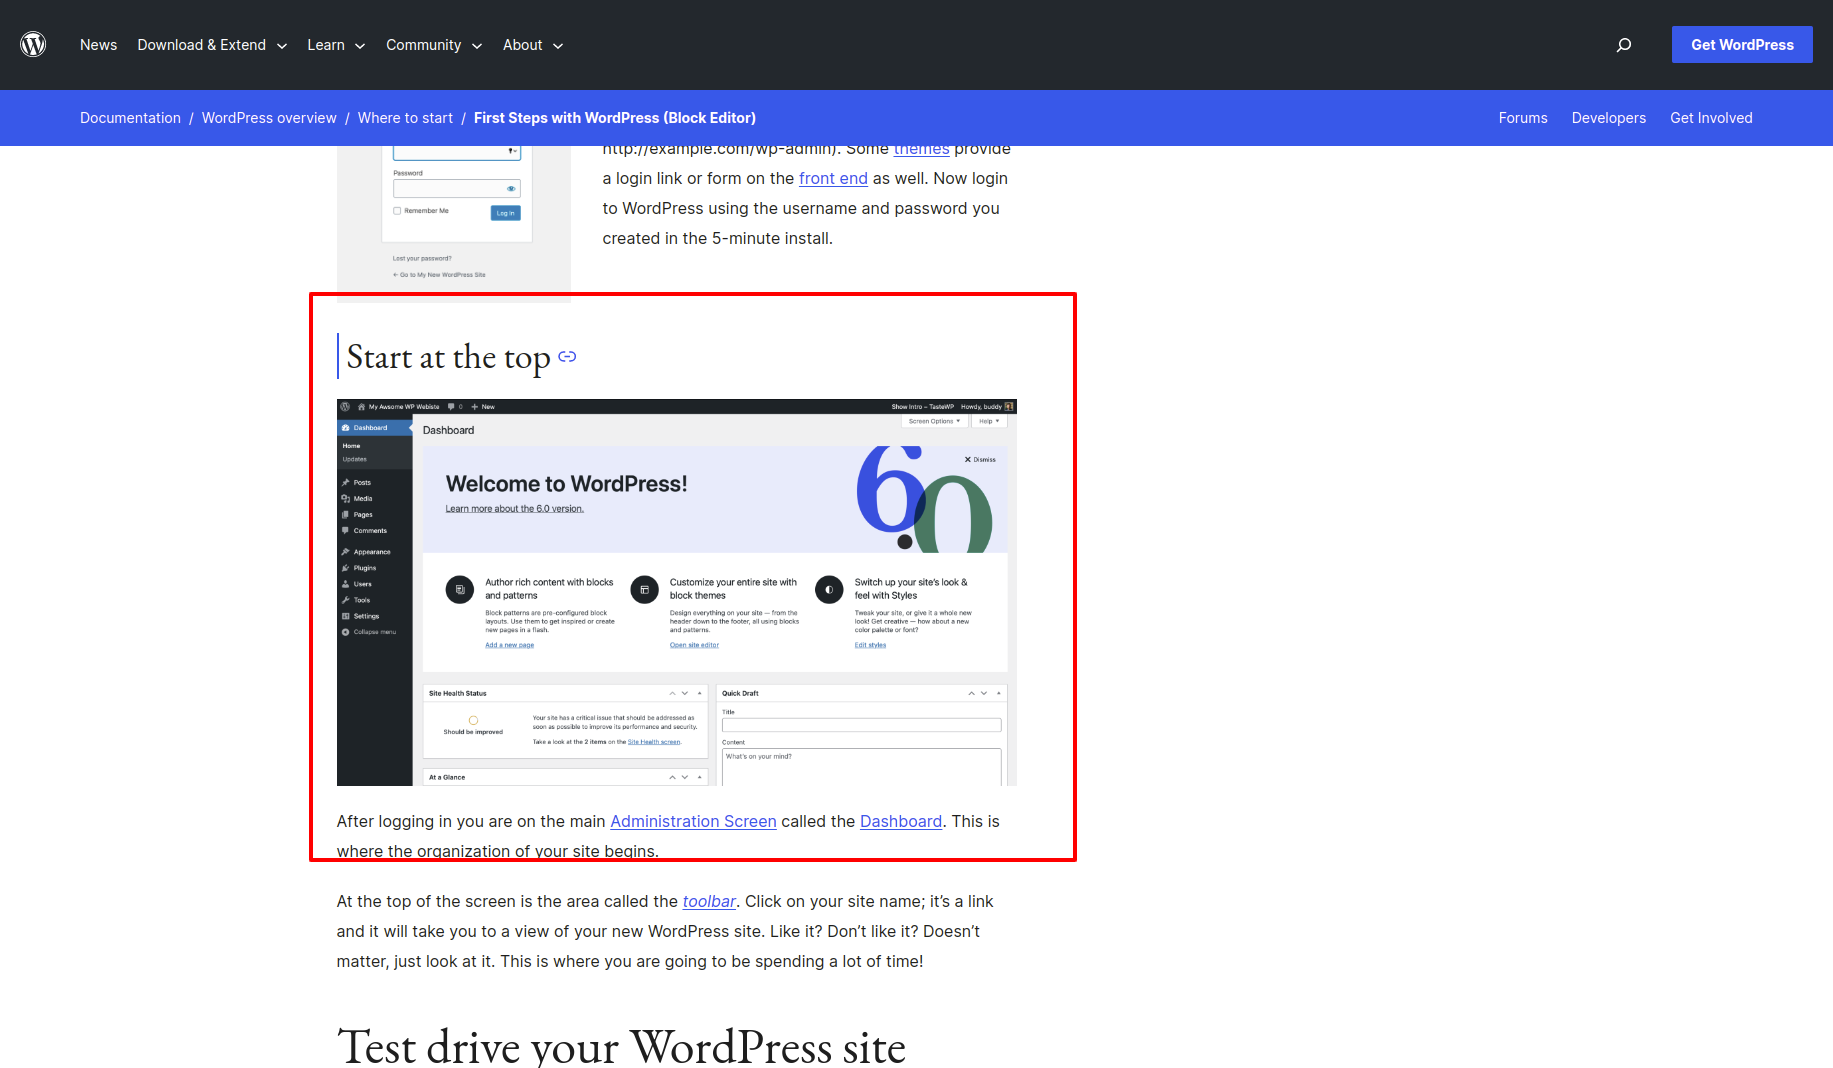Screen dimensions: 1833x1068
Task: Click the Comments bubble icon in the sidebar
Action: [348, 530]
